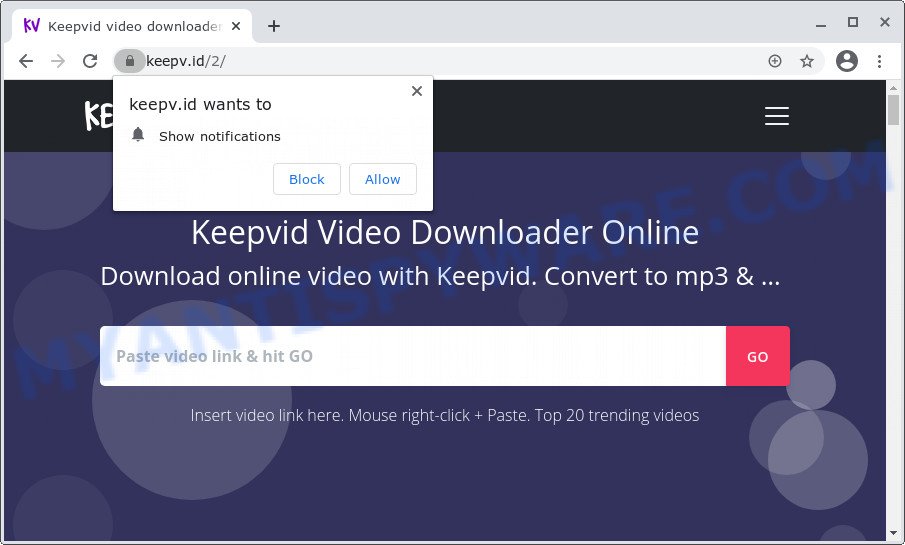Image resolution: width=905 pixels, height=545 pixels.
Task: Block notifications from keepv.id
Action: click(x=306, y=179)
